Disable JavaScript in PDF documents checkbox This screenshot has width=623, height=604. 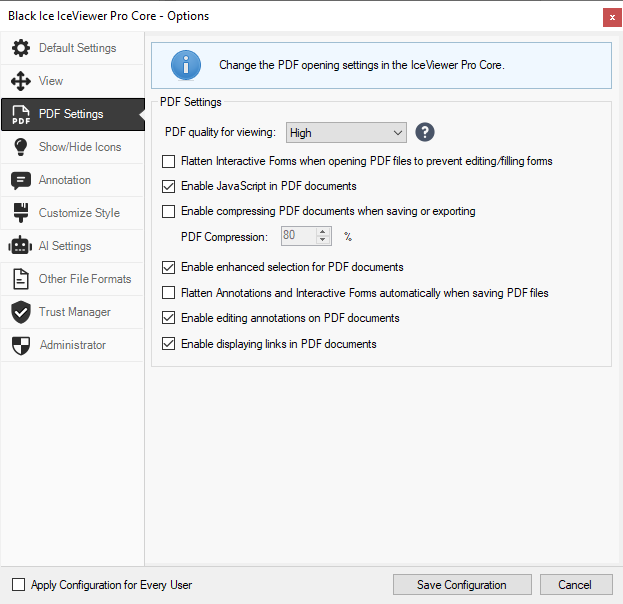tap(168, 186)
